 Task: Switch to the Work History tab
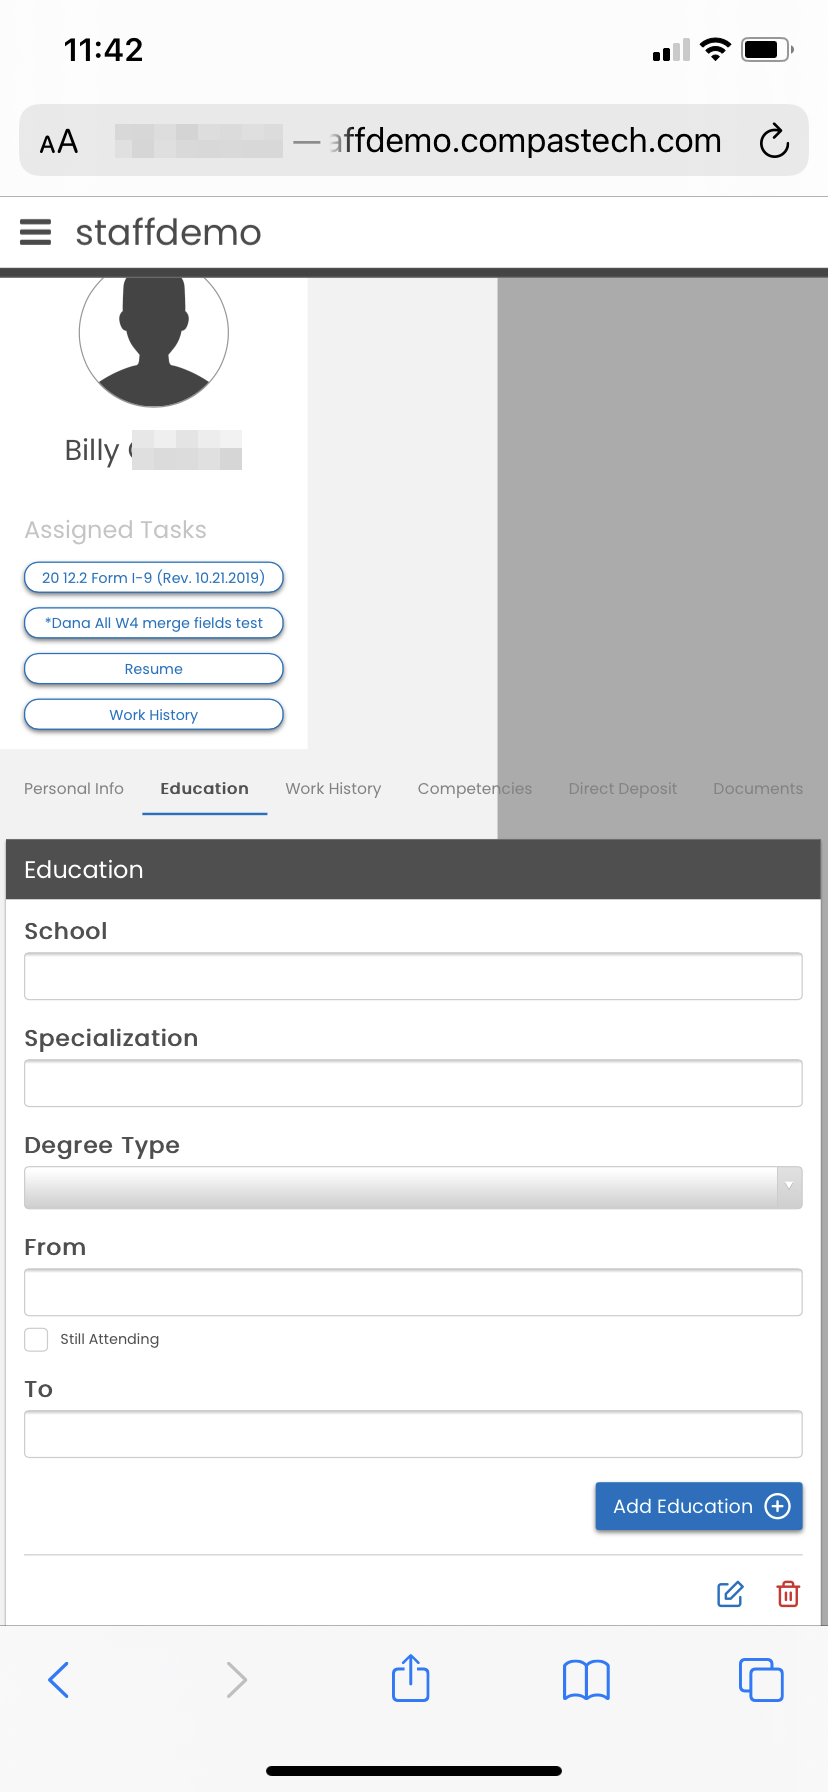pyautogui.click(x=333, y=789)
